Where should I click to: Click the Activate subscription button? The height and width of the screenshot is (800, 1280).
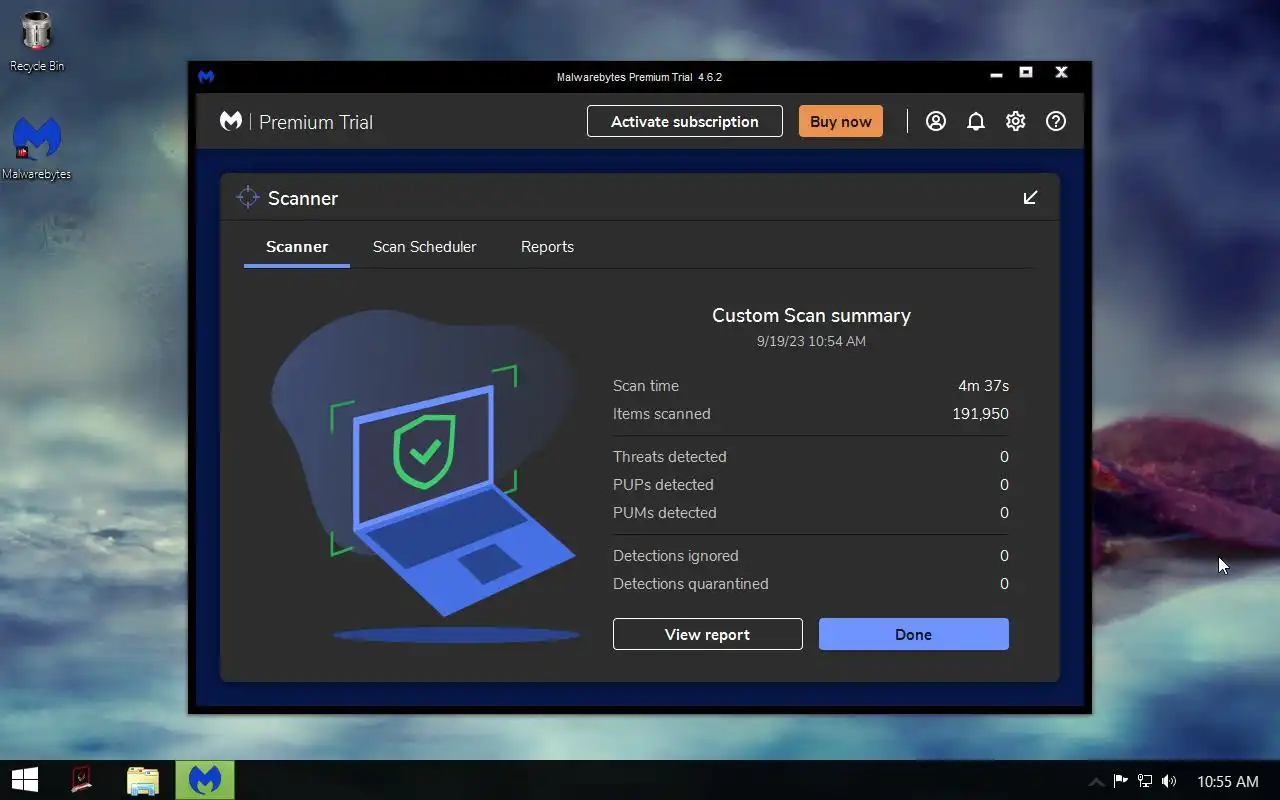click(685, 121)
